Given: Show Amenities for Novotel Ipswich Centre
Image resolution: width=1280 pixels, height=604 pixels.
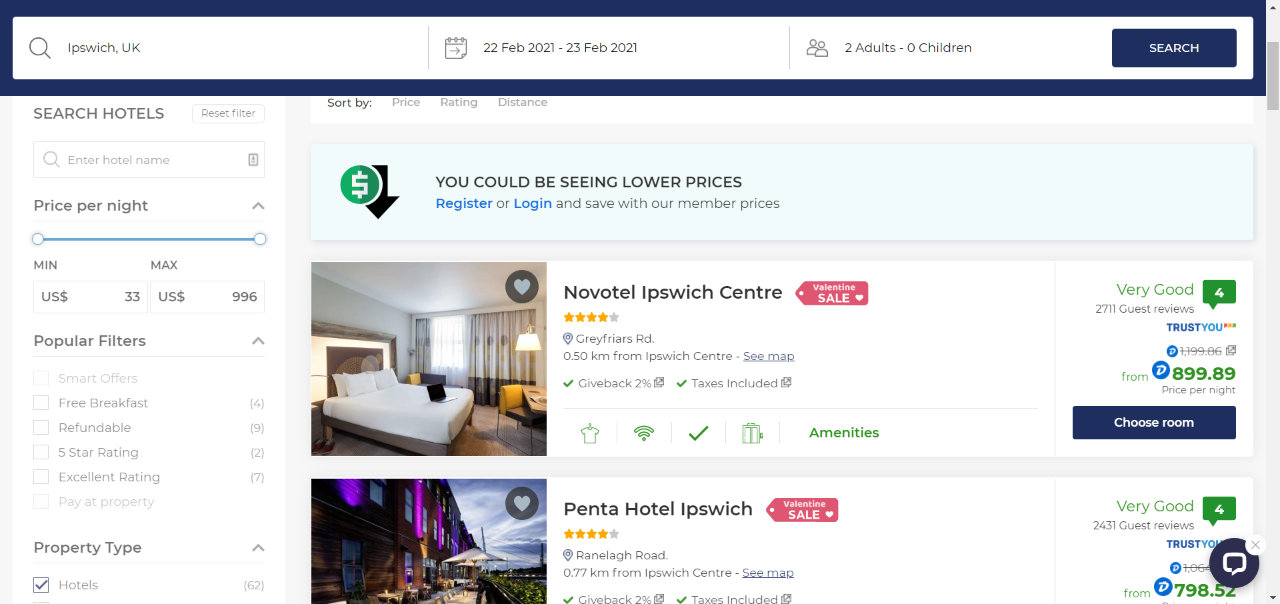Looking at the screenshot, I should click(x=844, y=433).
